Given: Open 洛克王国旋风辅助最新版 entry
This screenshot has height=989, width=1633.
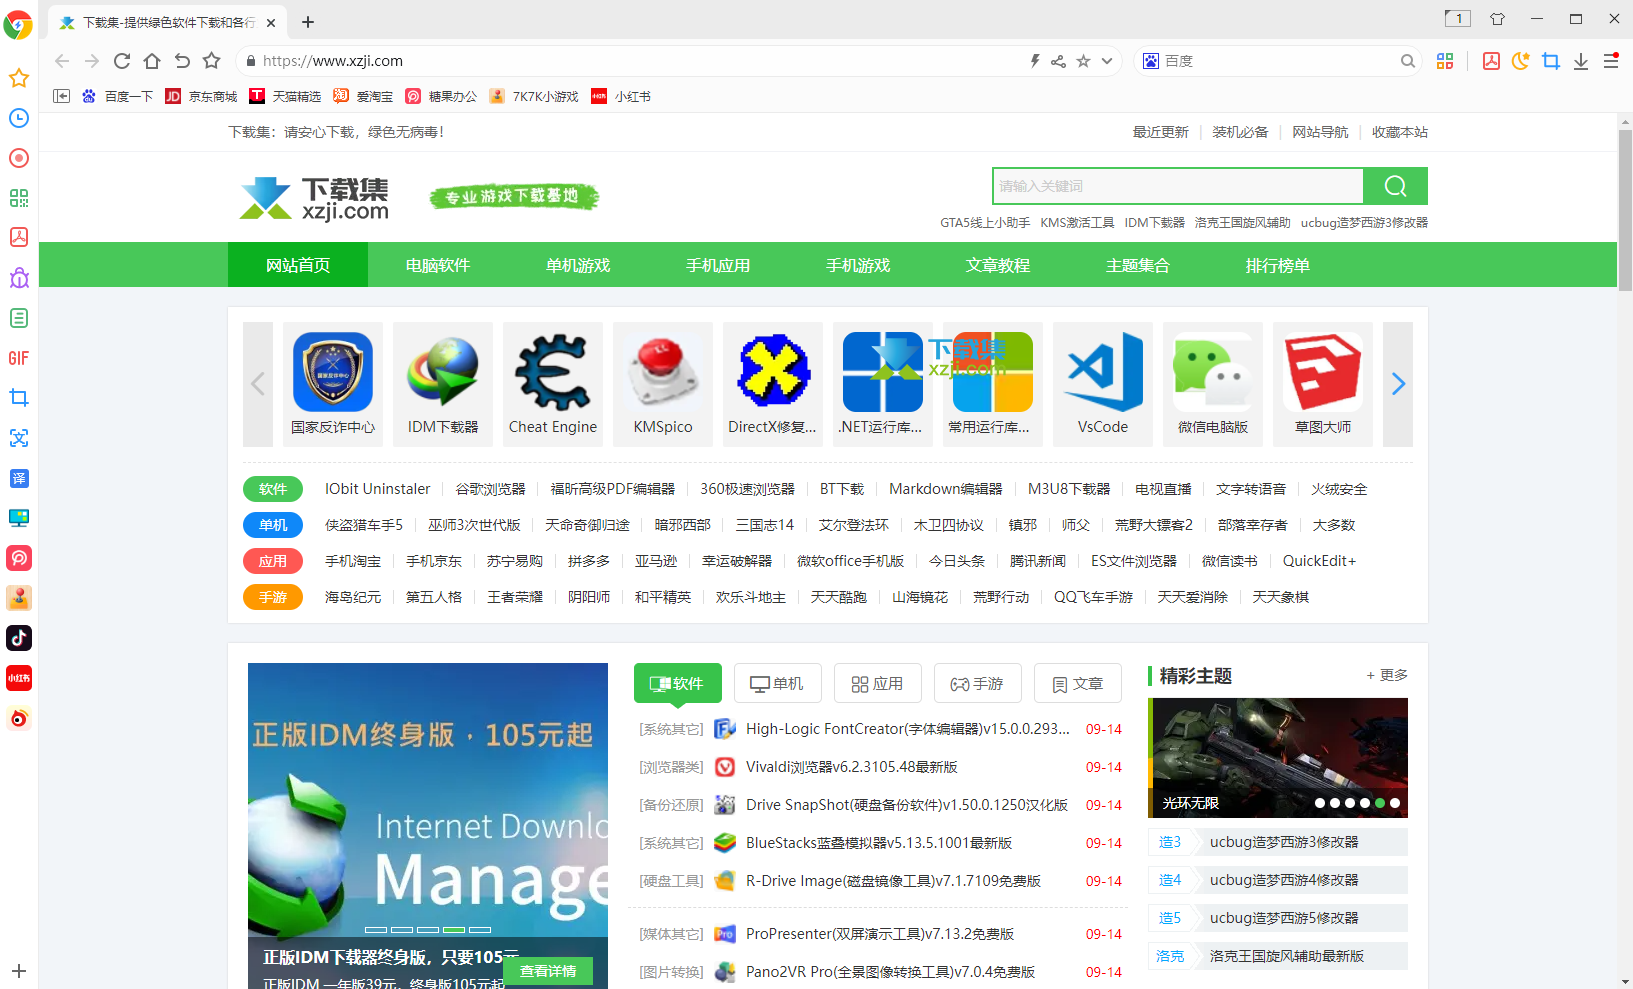Looking at the screenshot, I should click(1287, 956).
